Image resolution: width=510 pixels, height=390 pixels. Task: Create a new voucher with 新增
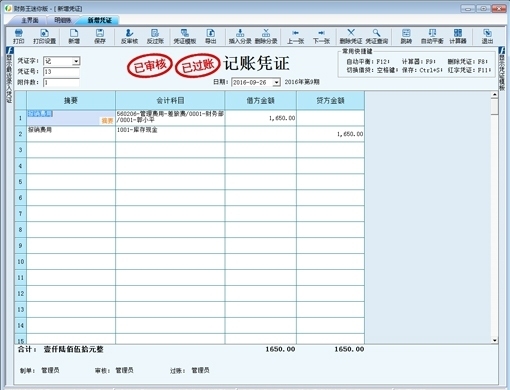click(x=74, y=36)
